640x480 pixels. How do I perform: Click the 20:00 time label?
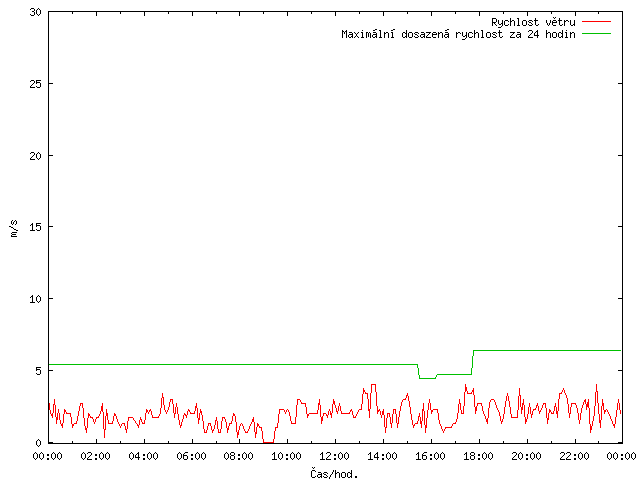[526, 456]
